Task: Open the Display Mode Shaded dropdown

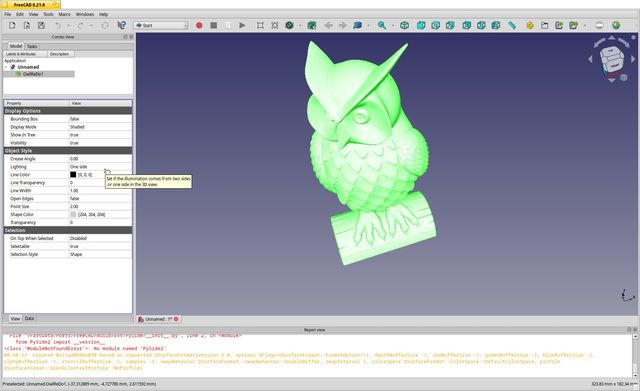Action: (100, 127)
